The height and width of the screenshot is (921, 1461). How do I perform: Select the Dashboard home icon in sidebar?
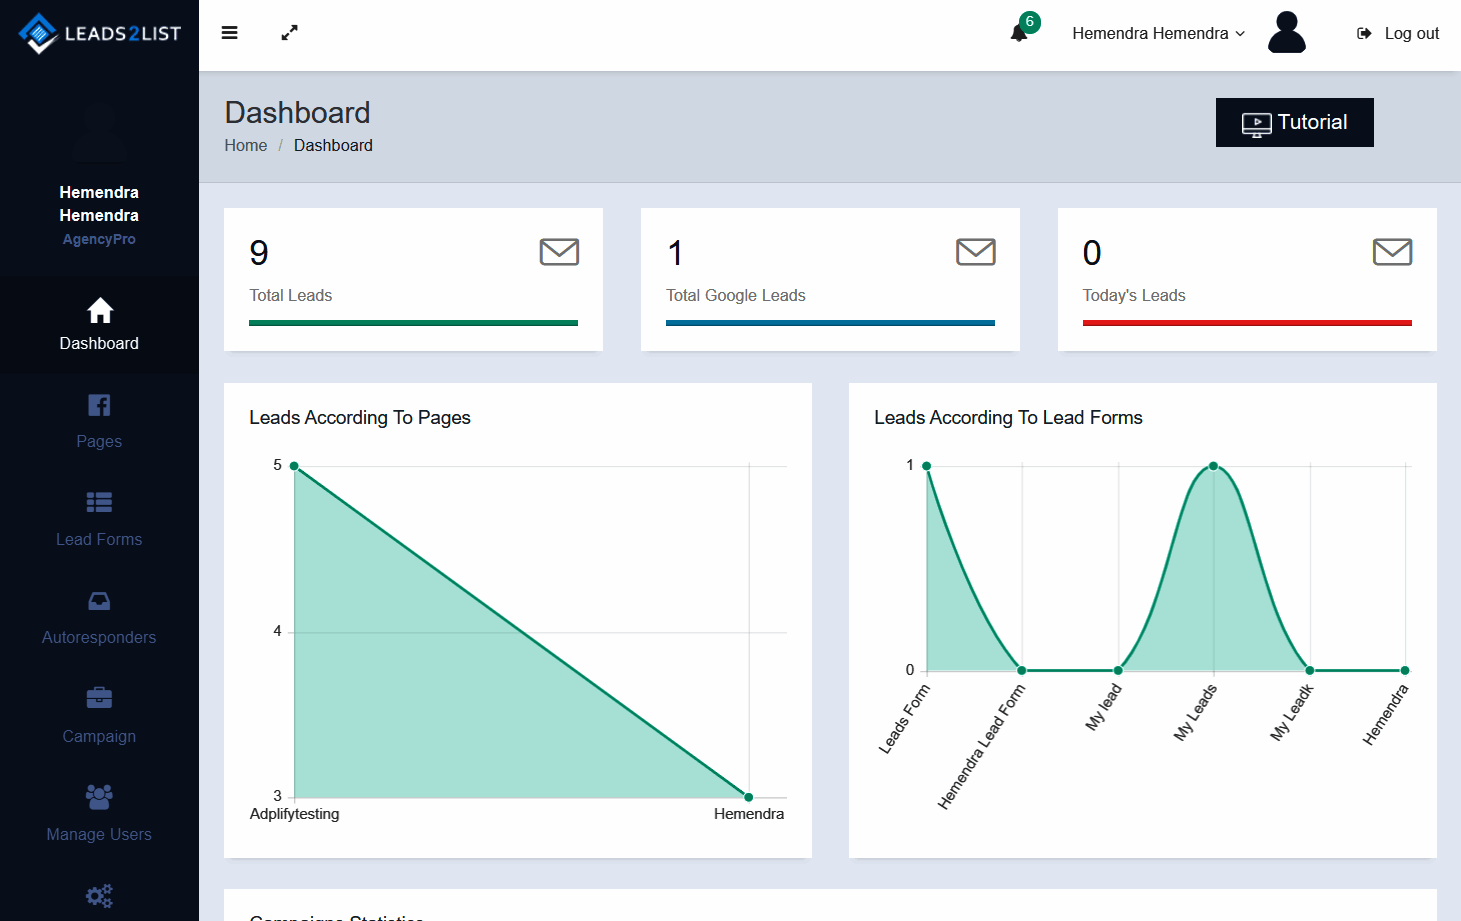tap(99, 311)
